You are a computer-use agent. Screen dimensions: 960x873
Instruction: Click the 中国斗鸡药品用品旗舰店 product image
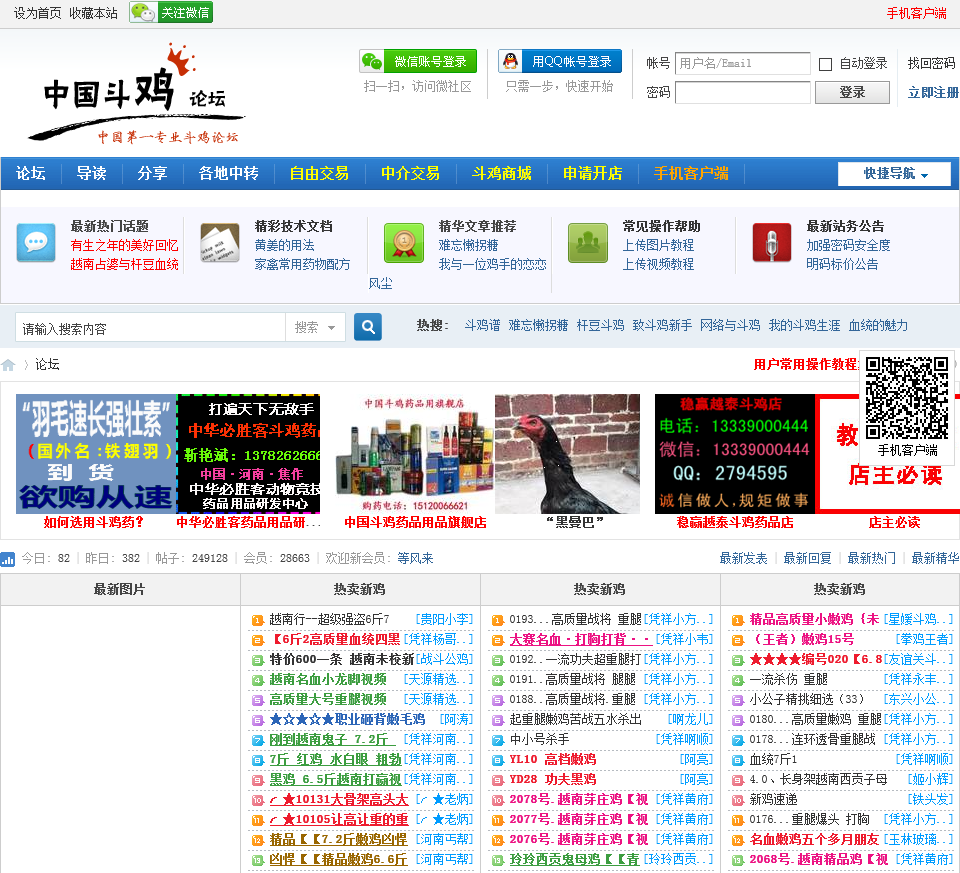click(415, 454)
